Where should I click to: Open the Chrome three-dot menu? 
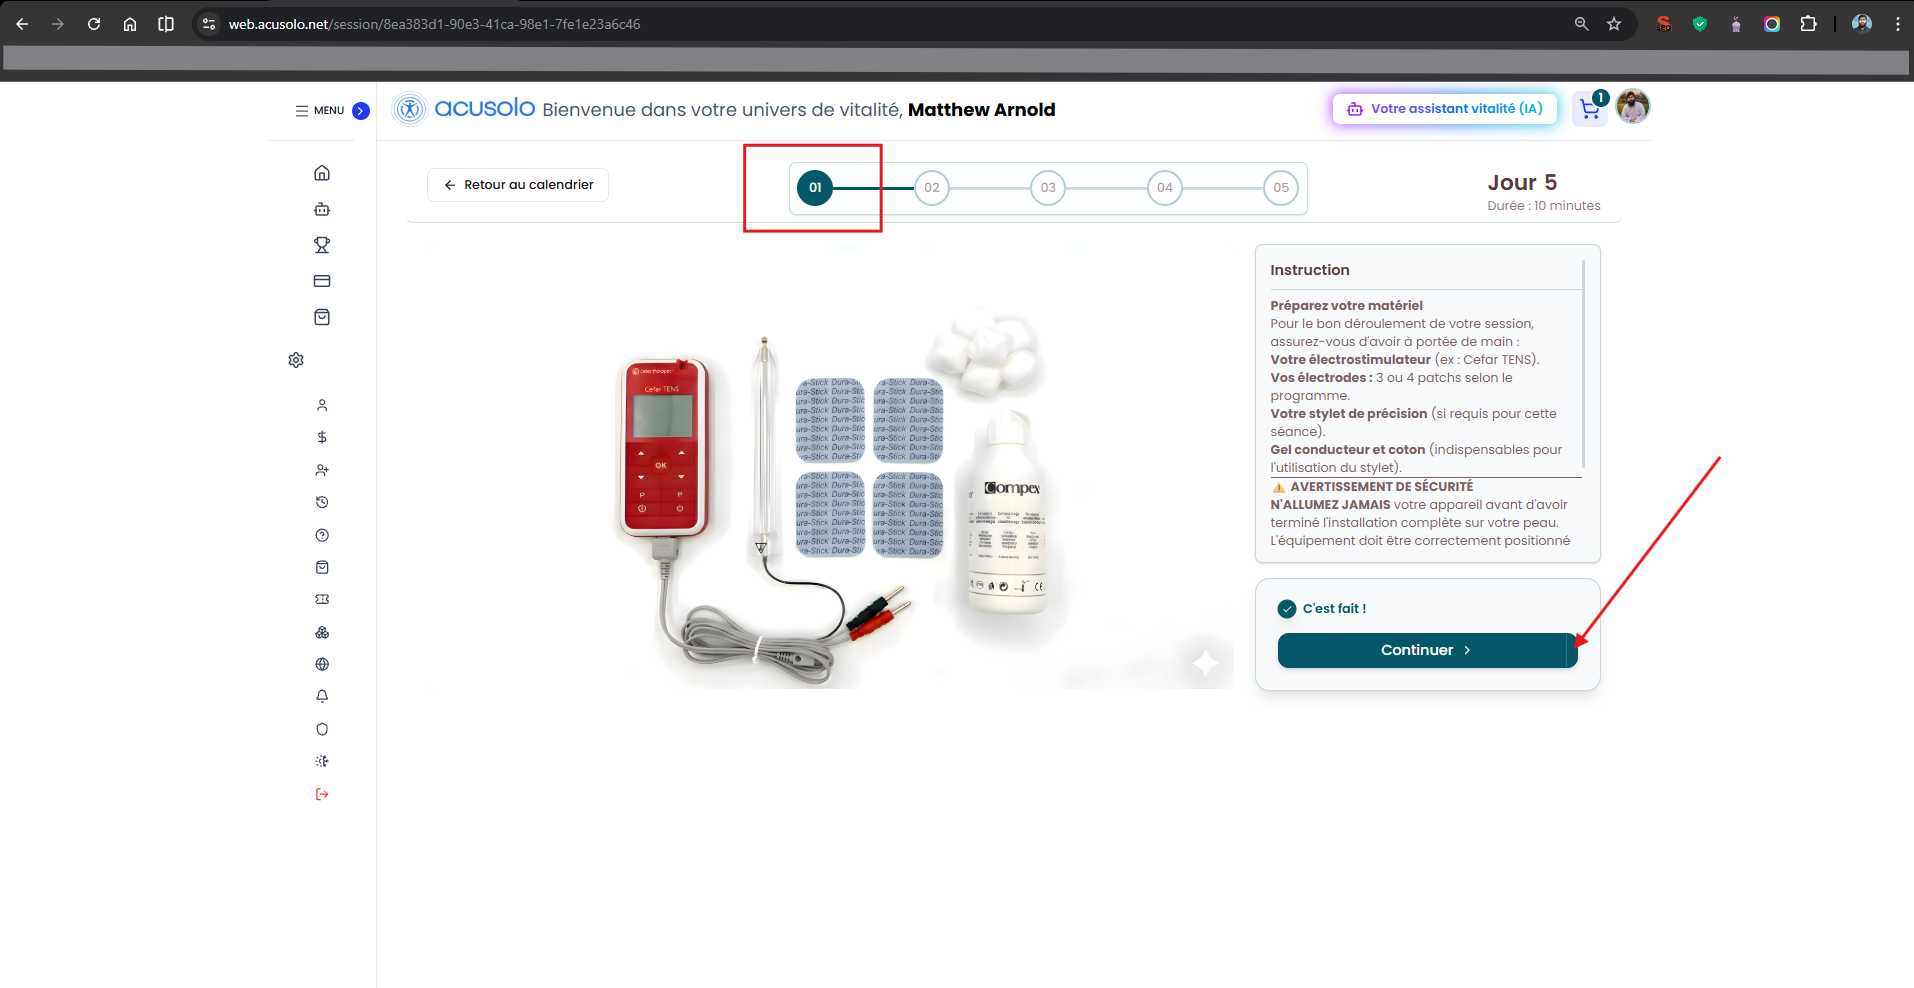click(x=1898, y=24)
